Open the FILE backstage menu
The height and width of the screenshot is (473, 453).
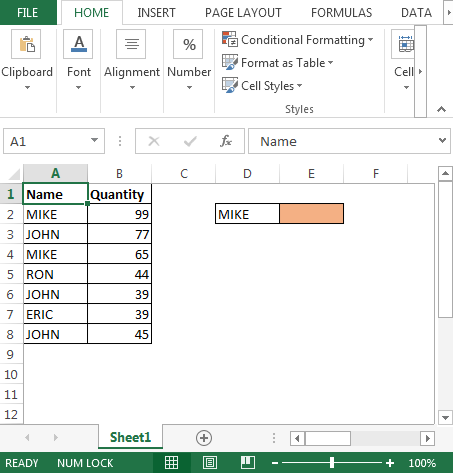(x=28, y=13)
